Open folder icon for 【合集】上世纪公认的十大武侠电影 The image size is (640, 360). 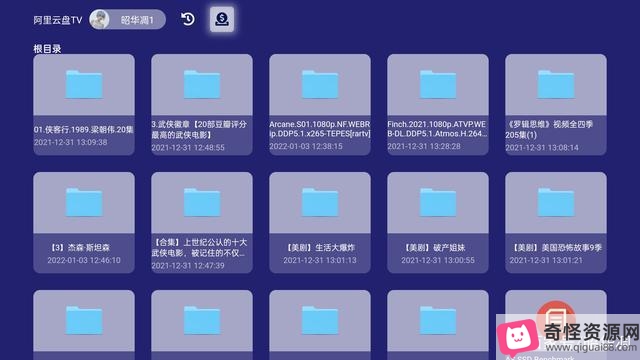pos(202,202)
